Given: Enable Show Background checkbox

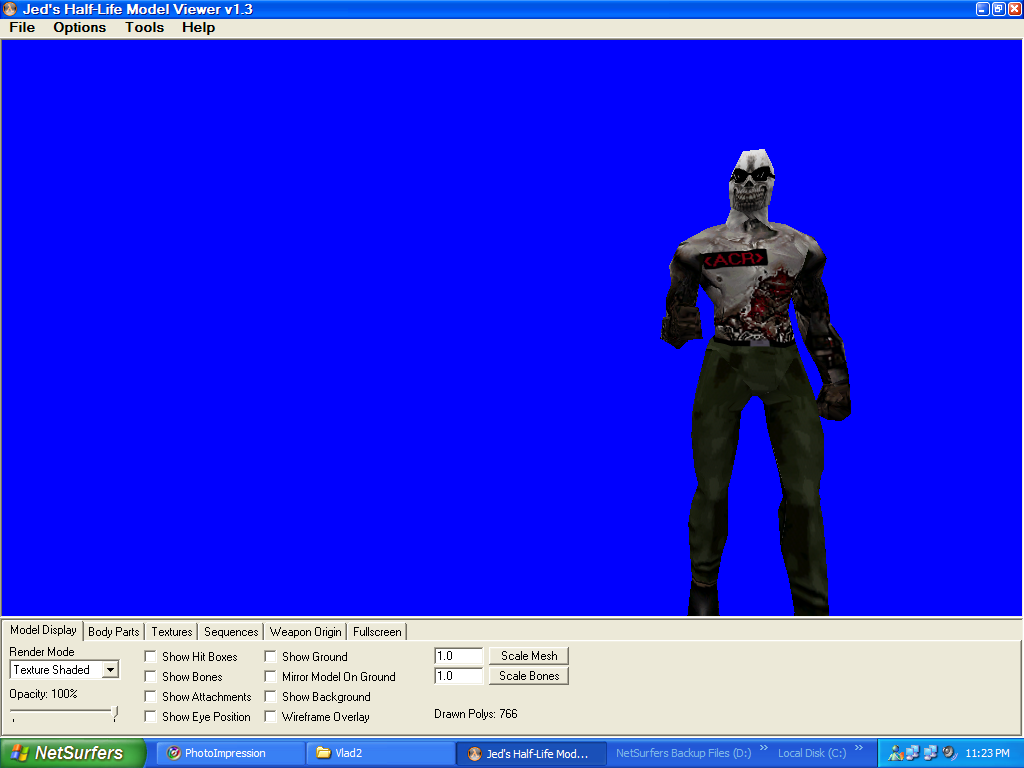Looking at the screenshot, I should click(x=270, y=697).
